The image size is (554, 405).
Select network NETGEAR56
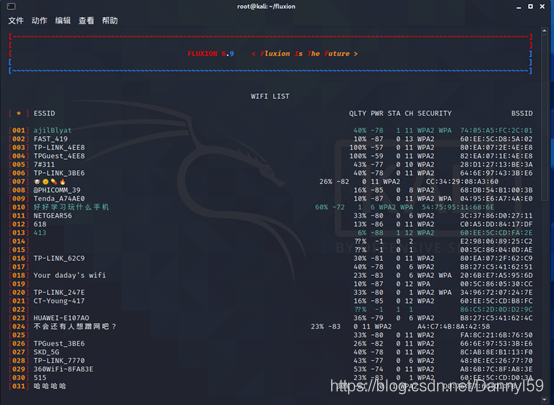53,216
